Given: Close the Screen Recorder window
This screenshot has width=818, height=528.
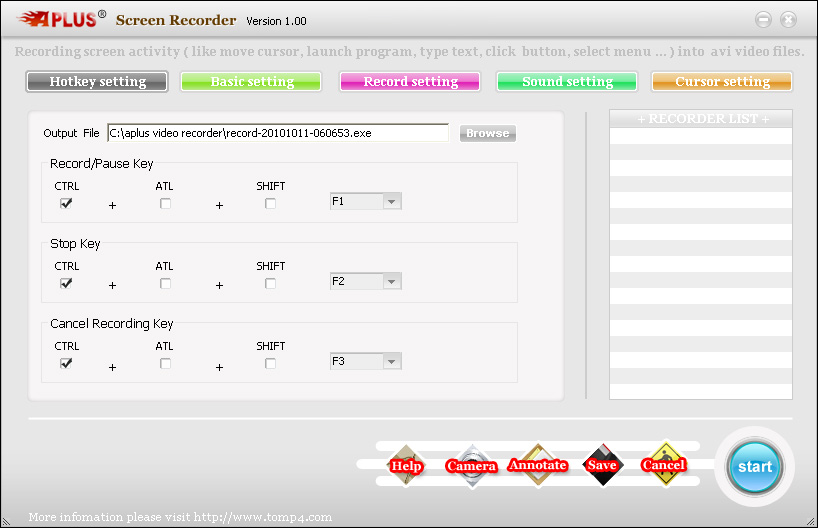Looking at the screenshot, I should [x=788, y=20].
